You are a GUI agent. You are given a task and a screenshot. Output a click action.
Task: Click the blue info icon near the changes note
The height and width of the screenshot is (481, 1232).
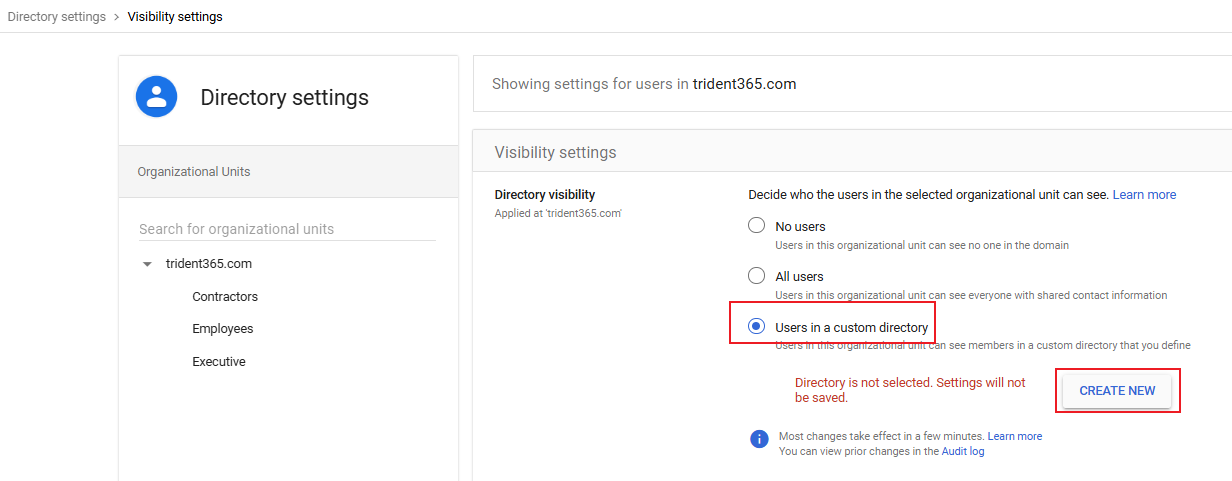760,439
